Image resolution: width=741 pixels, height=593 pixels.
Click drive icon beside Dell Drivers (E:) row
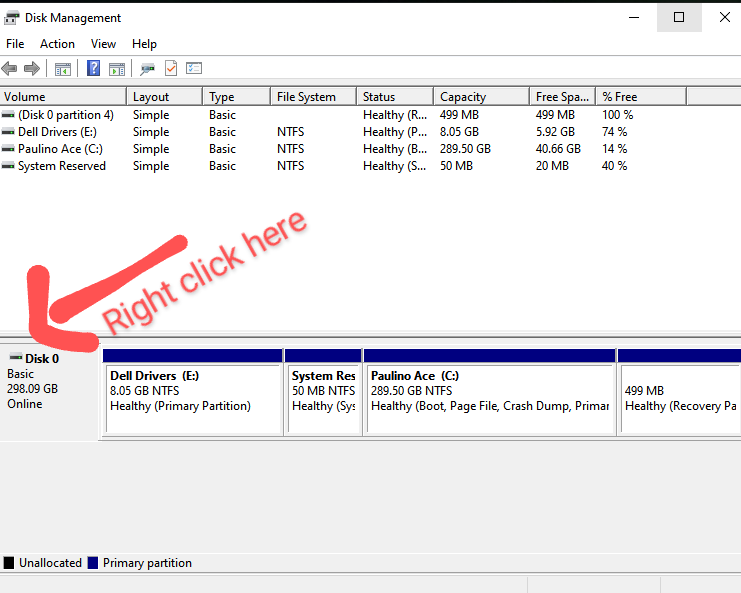[8, 132]
